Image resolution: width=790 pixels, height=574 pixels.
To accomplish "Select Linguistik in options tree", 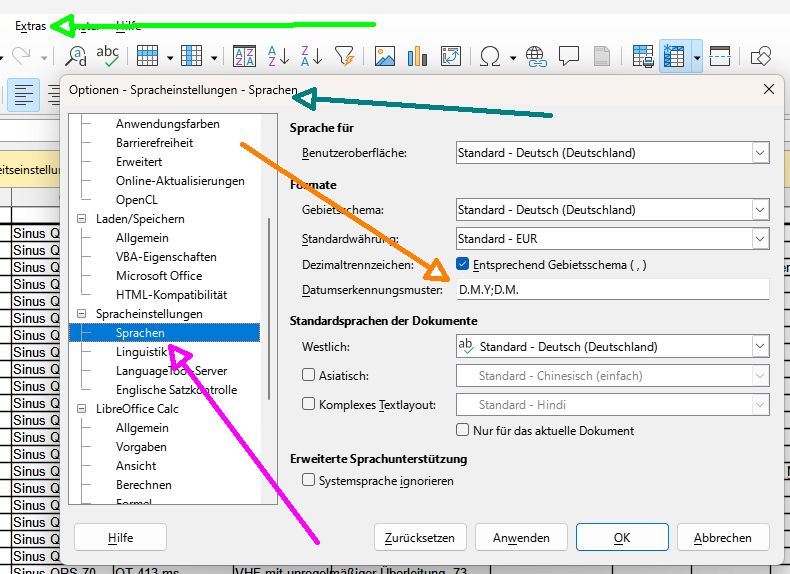I will pyautogui.click(x=141, y=352).
